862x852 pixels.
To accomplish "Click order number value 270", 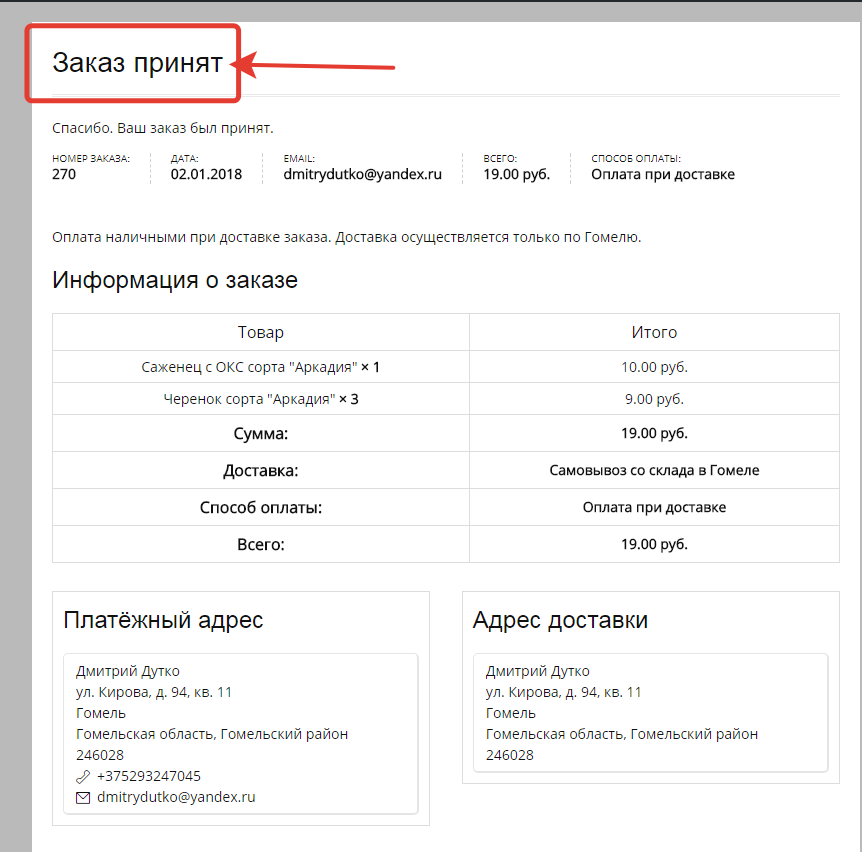I will click(x=64, y=174).
